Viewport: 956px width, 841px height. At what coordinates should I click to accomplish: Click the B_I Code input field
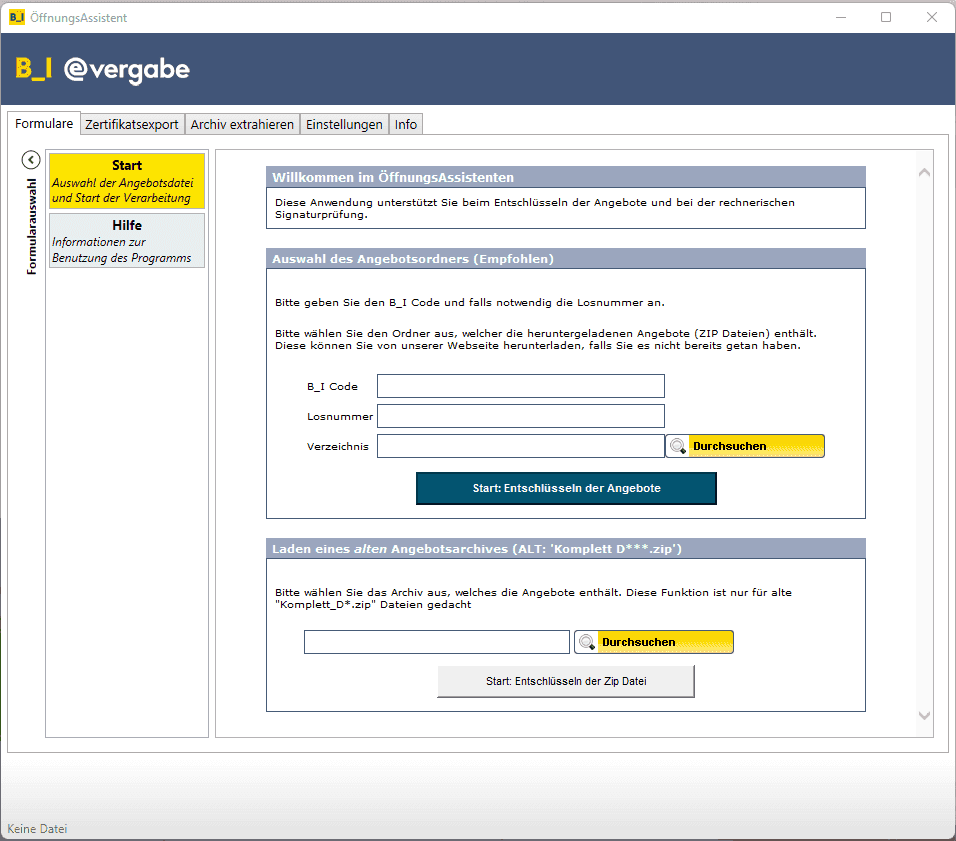click(520, 385)
